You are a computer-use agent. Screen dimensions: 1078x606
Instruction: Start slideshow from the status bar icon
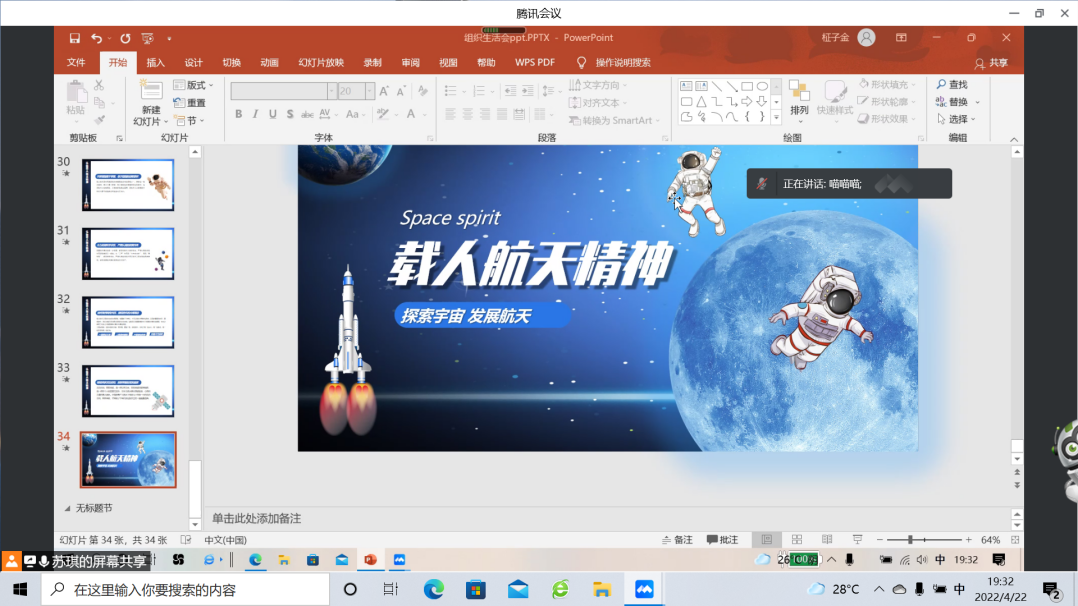(x=857, y=540)
